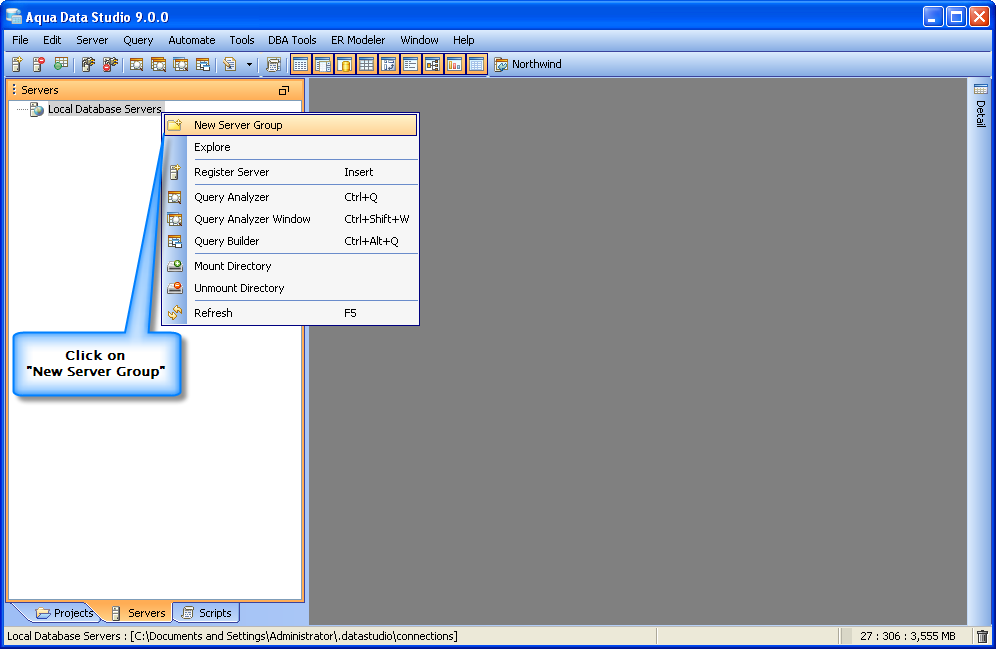Open the Server menu
The height and width of the screenshot is (649, 996).
coord(92,40)
